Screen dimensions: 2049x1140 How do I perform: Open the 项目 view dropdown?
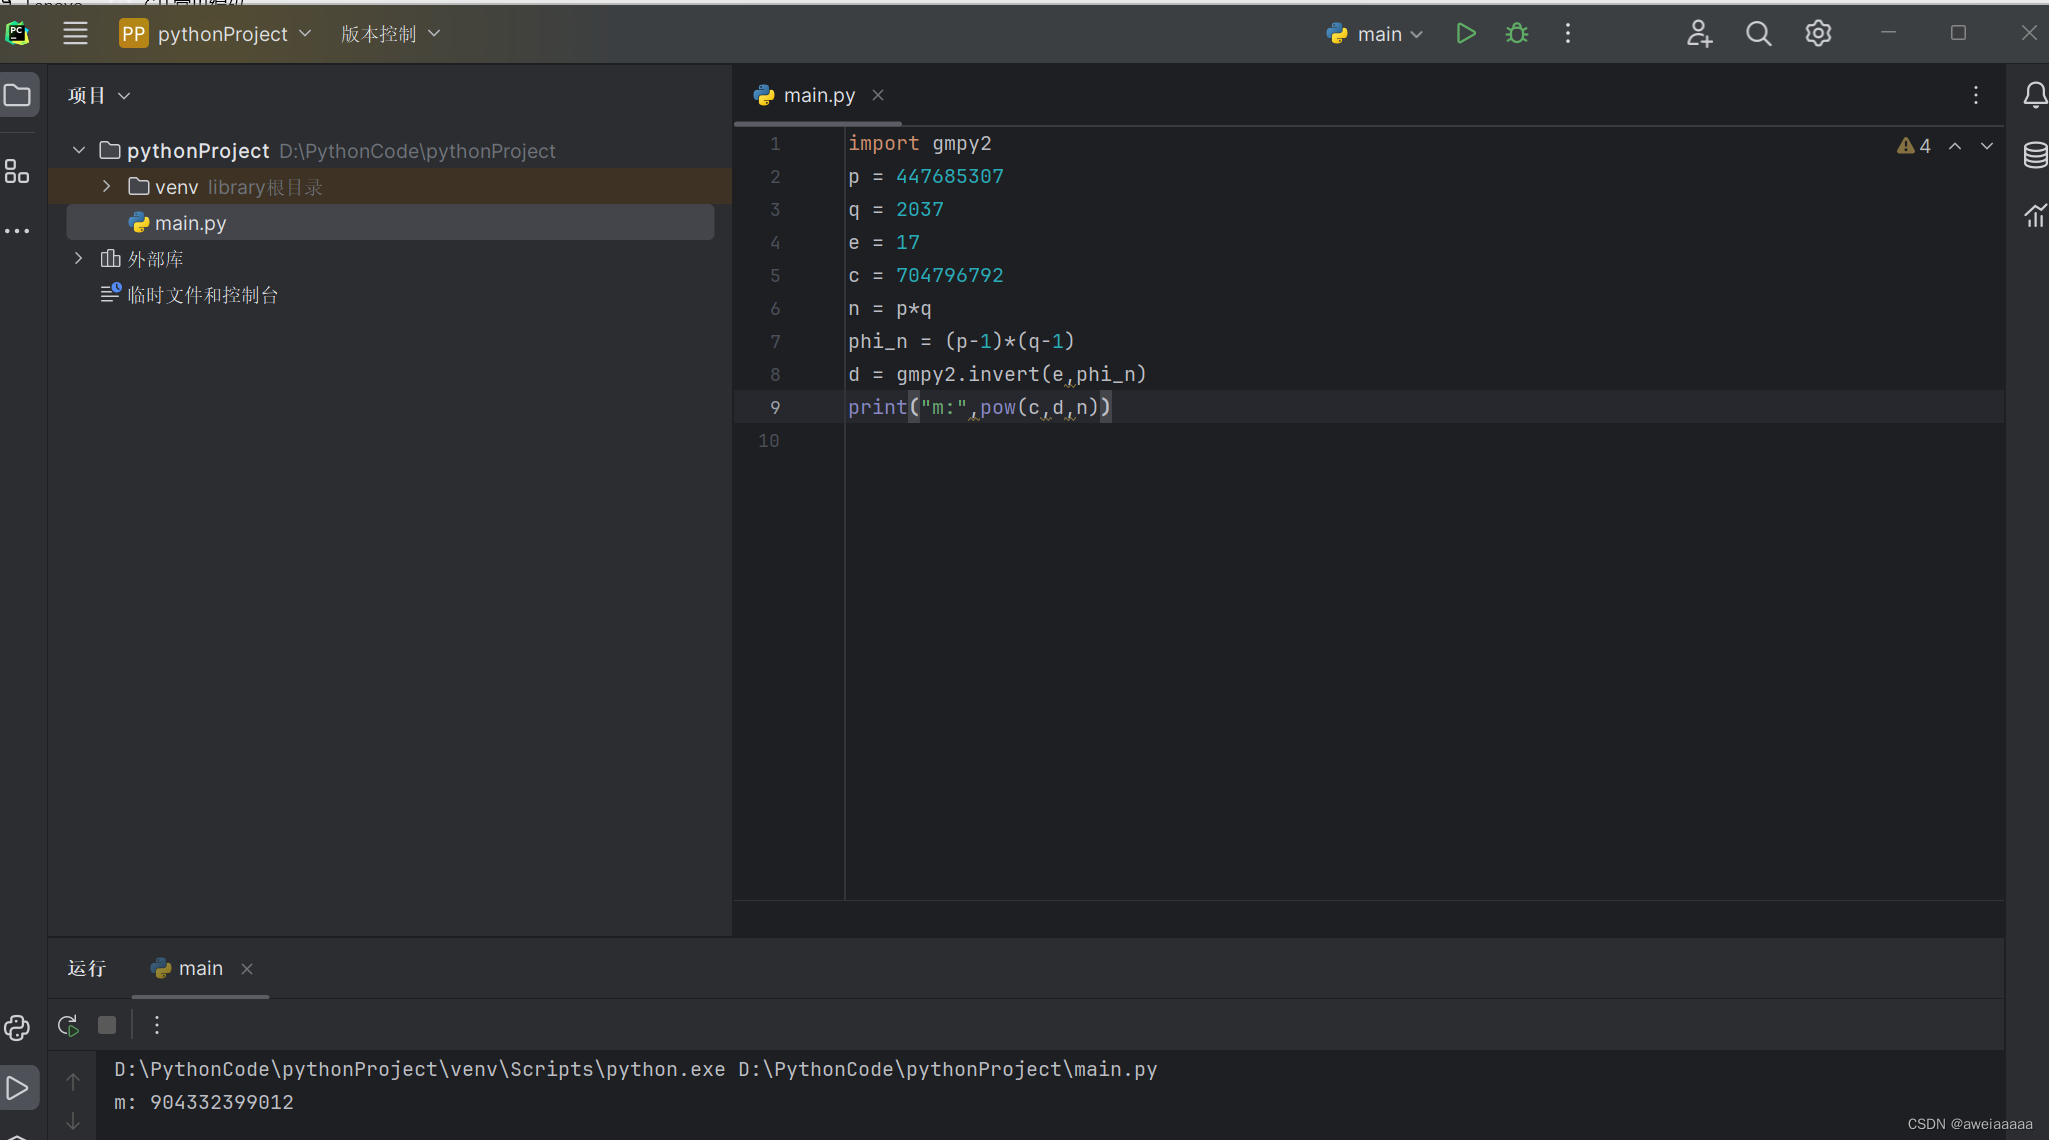click(99, 95)
